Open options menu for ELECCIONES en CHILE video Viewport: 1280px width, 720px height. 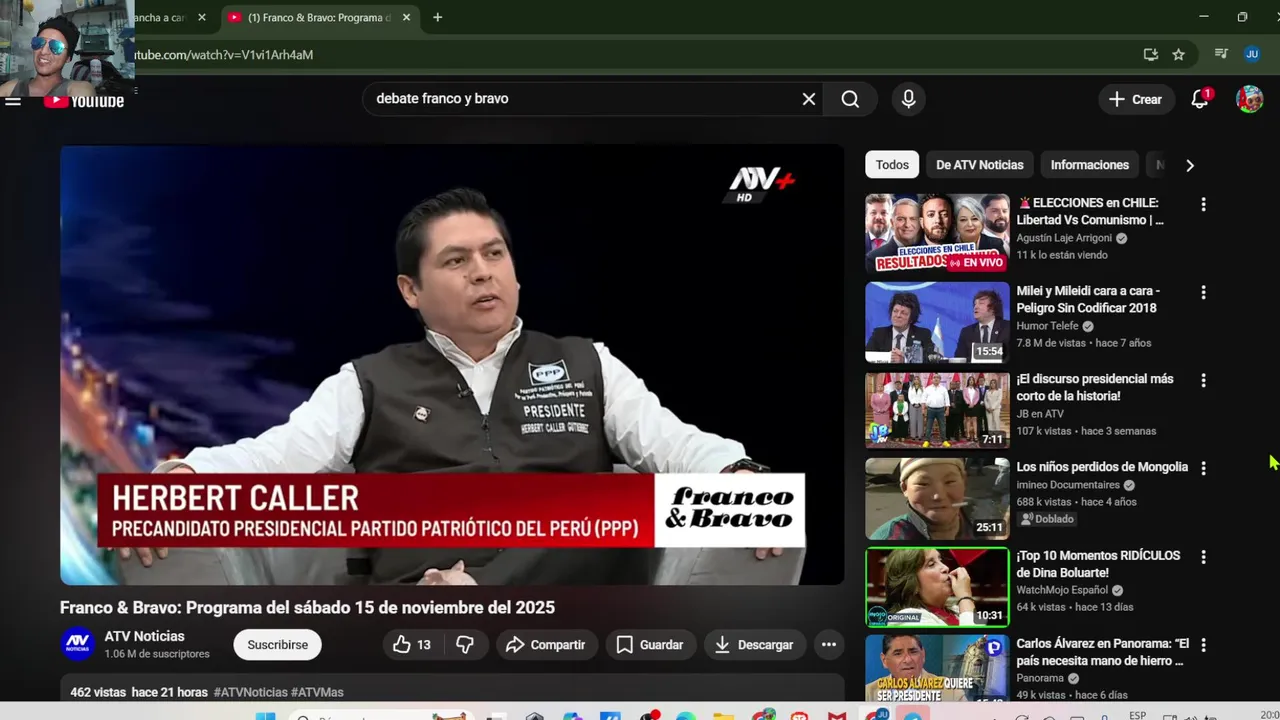(1203, 204)
